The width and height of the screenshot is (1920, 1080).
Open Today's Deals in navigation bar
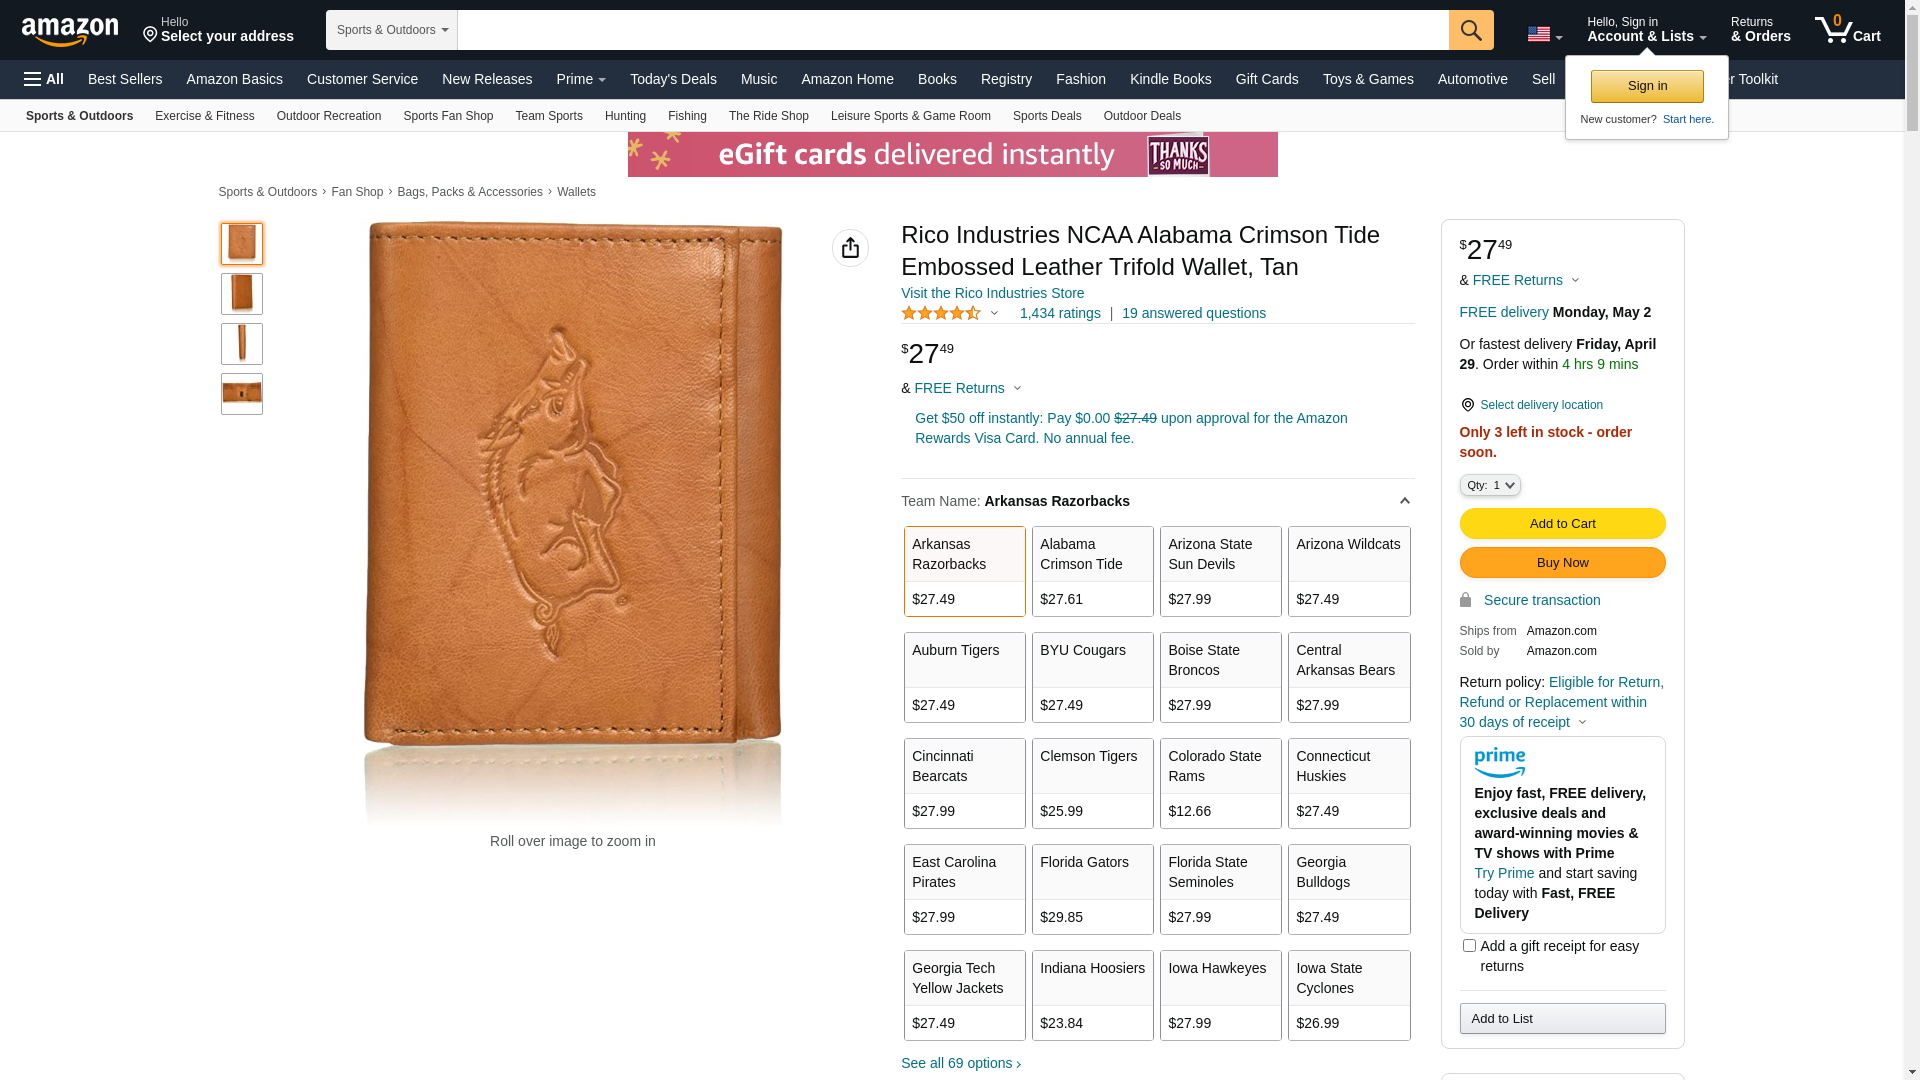coord(673,79)
